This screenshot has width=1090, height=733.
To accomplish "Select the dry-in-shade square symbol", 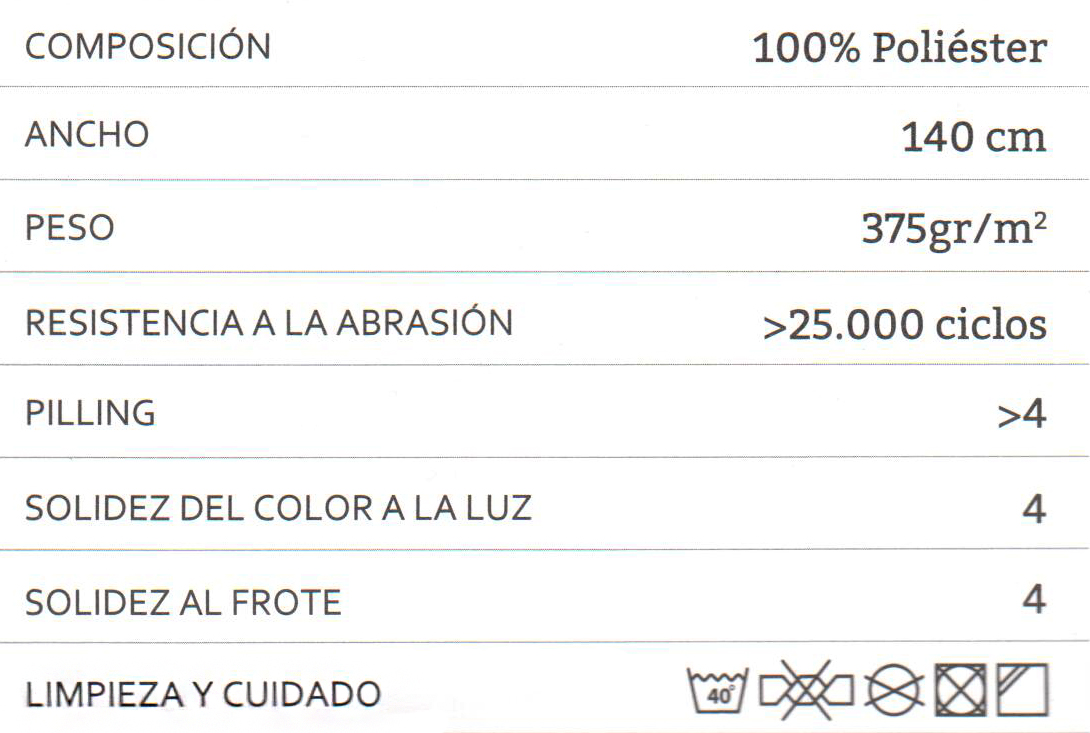I will tap(1021, 691).
